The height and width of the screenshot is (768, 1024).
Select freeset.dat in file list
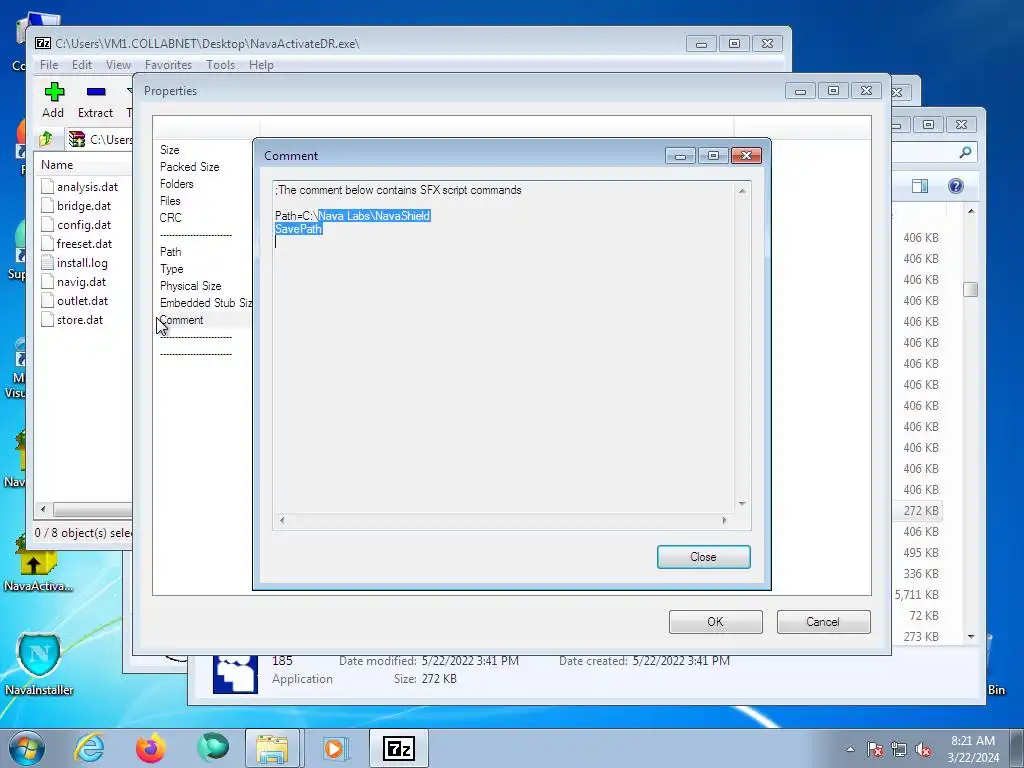click(x=84, y=244)
